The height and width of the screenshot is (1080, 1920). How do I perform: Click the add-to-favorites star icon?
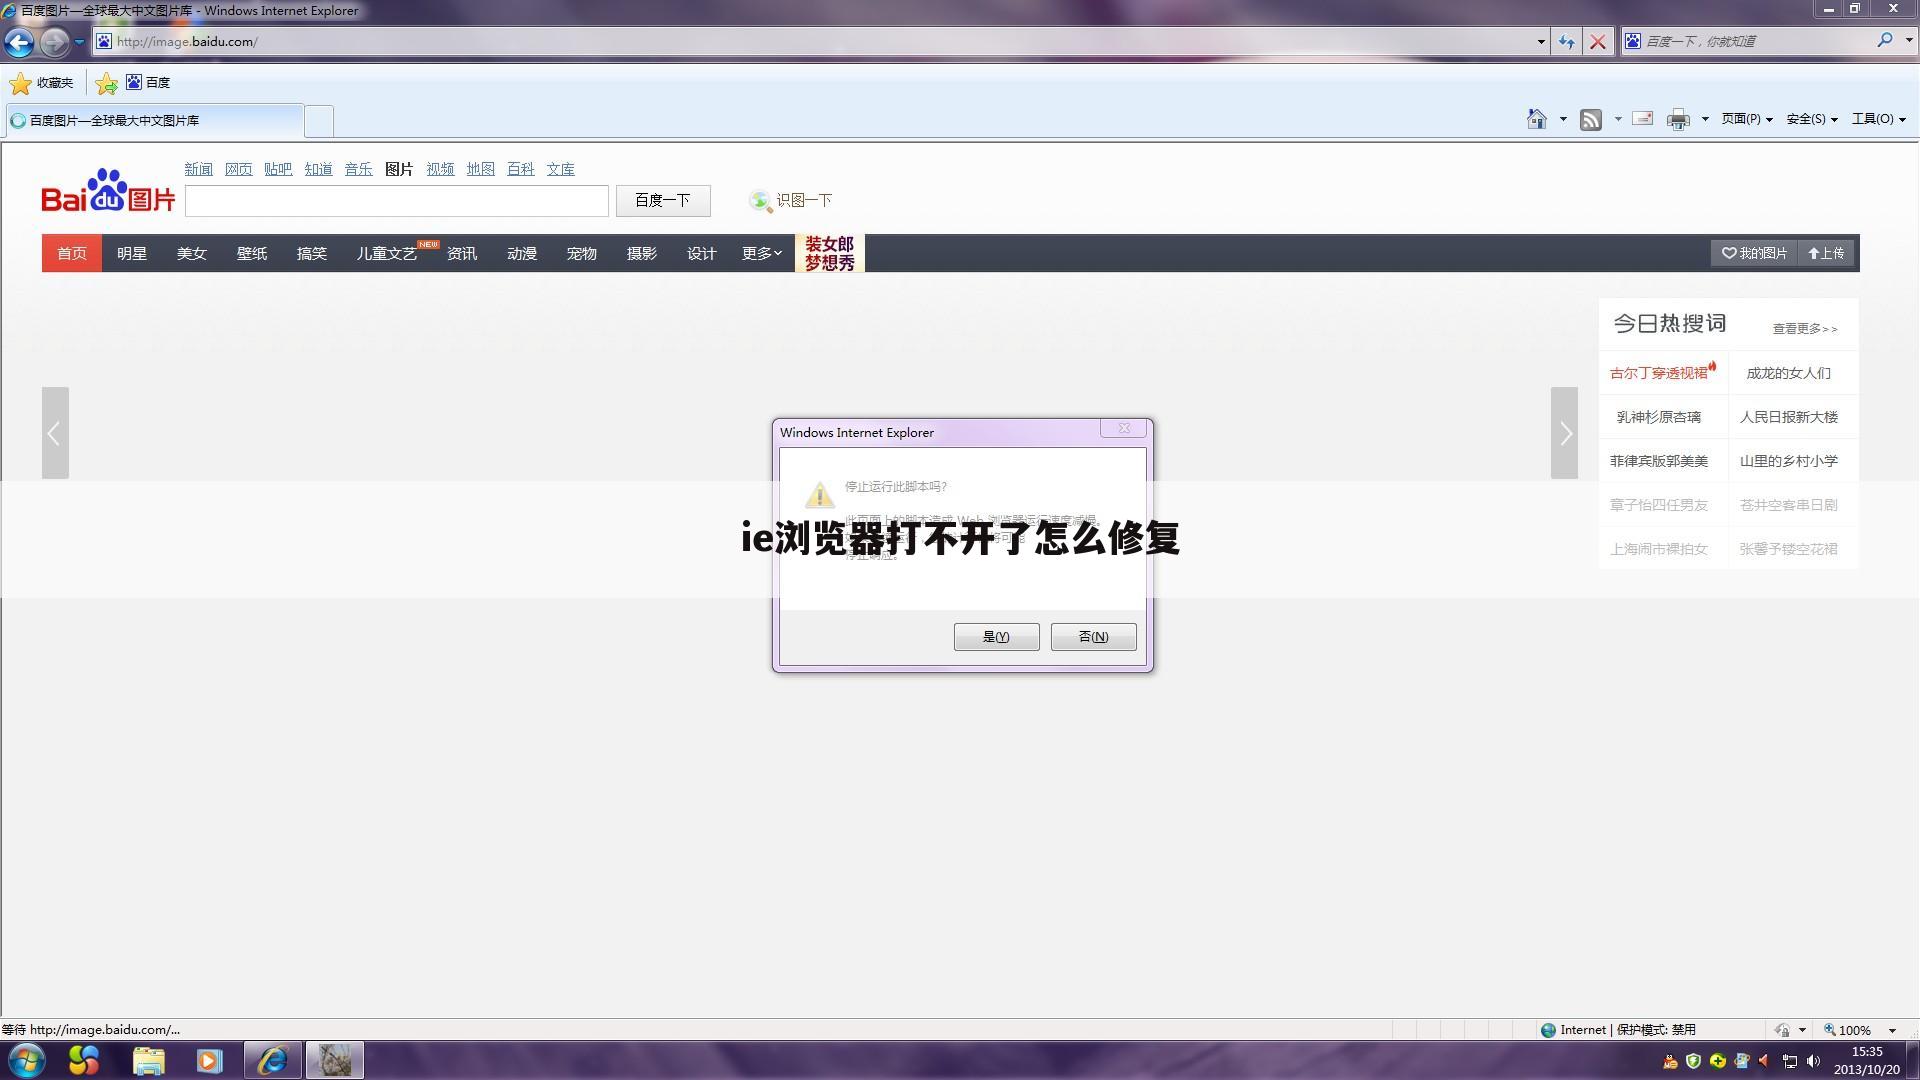[x=106, y=83]
